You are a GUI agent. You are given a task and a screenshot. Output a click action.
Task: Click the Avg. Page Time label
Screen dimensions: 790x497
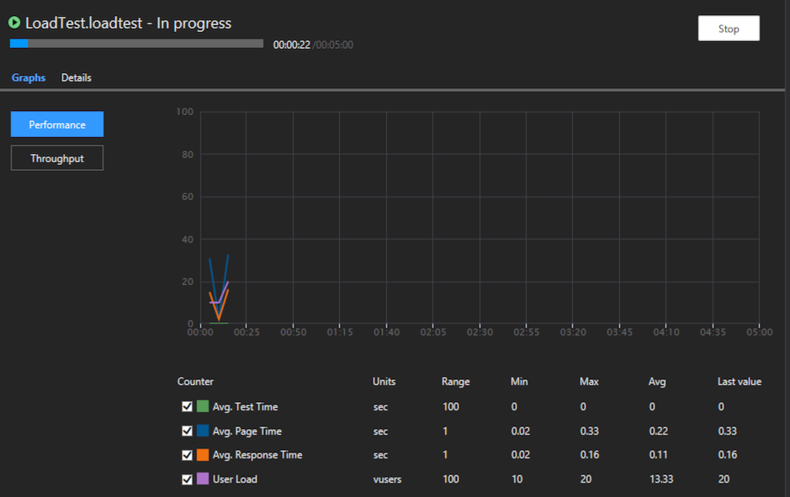coord(247,431)
